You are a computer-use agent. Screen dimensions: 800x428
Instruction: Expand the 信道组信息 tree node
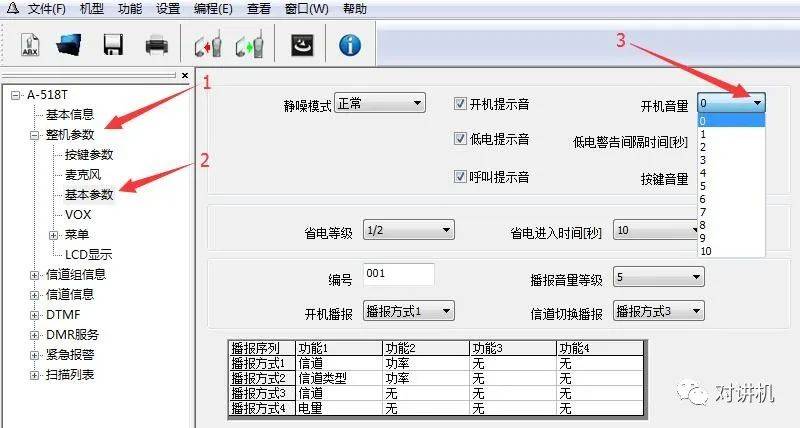point(35,274)
